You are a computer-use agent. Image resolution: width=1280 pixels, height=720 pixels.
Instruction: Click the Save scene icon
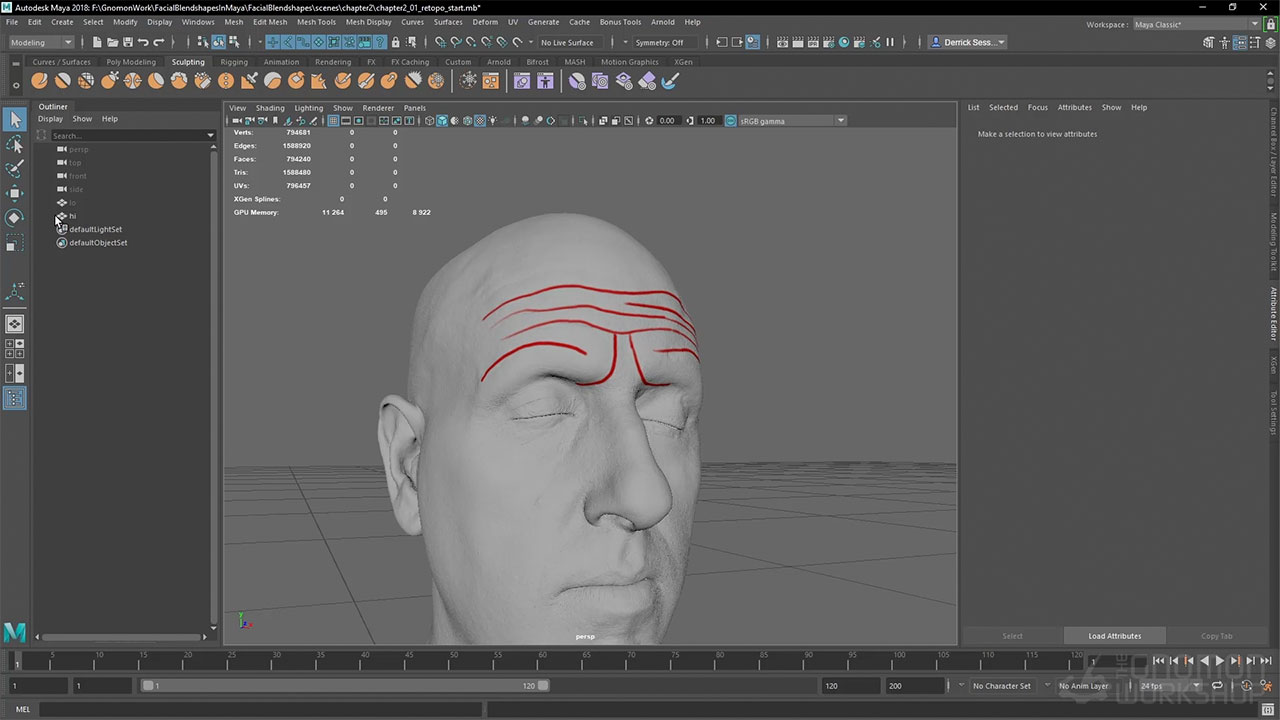coord(127,42)
